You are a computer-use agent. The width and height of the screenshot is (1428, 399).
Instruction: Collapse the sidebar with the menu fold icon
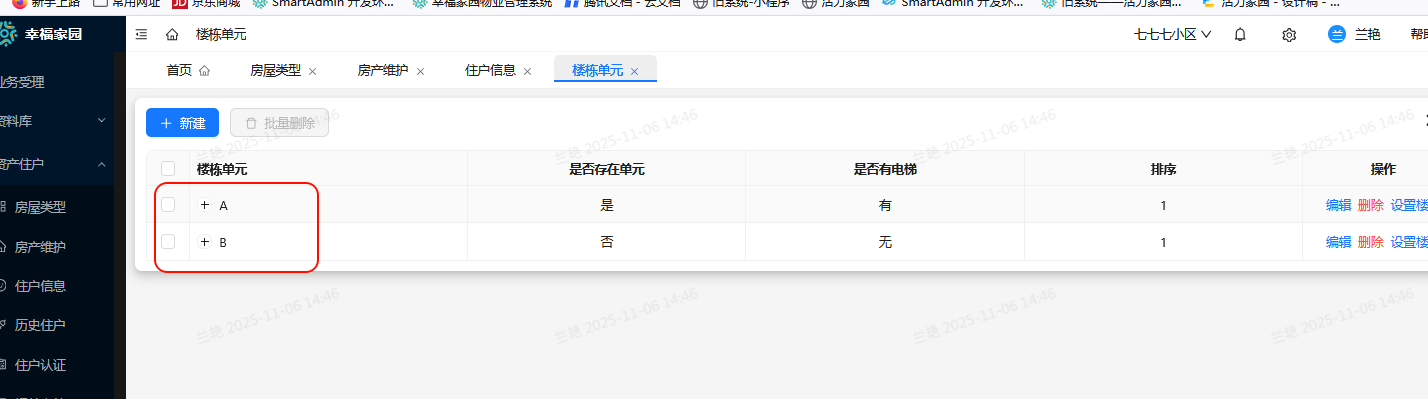(x=141, y=35)
